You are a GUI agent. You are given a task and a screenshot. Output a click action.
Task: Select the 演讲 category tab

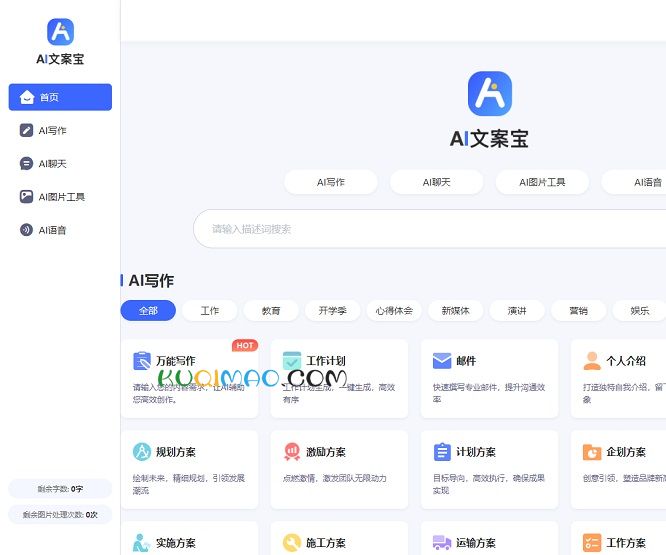(x=517, y=310)
